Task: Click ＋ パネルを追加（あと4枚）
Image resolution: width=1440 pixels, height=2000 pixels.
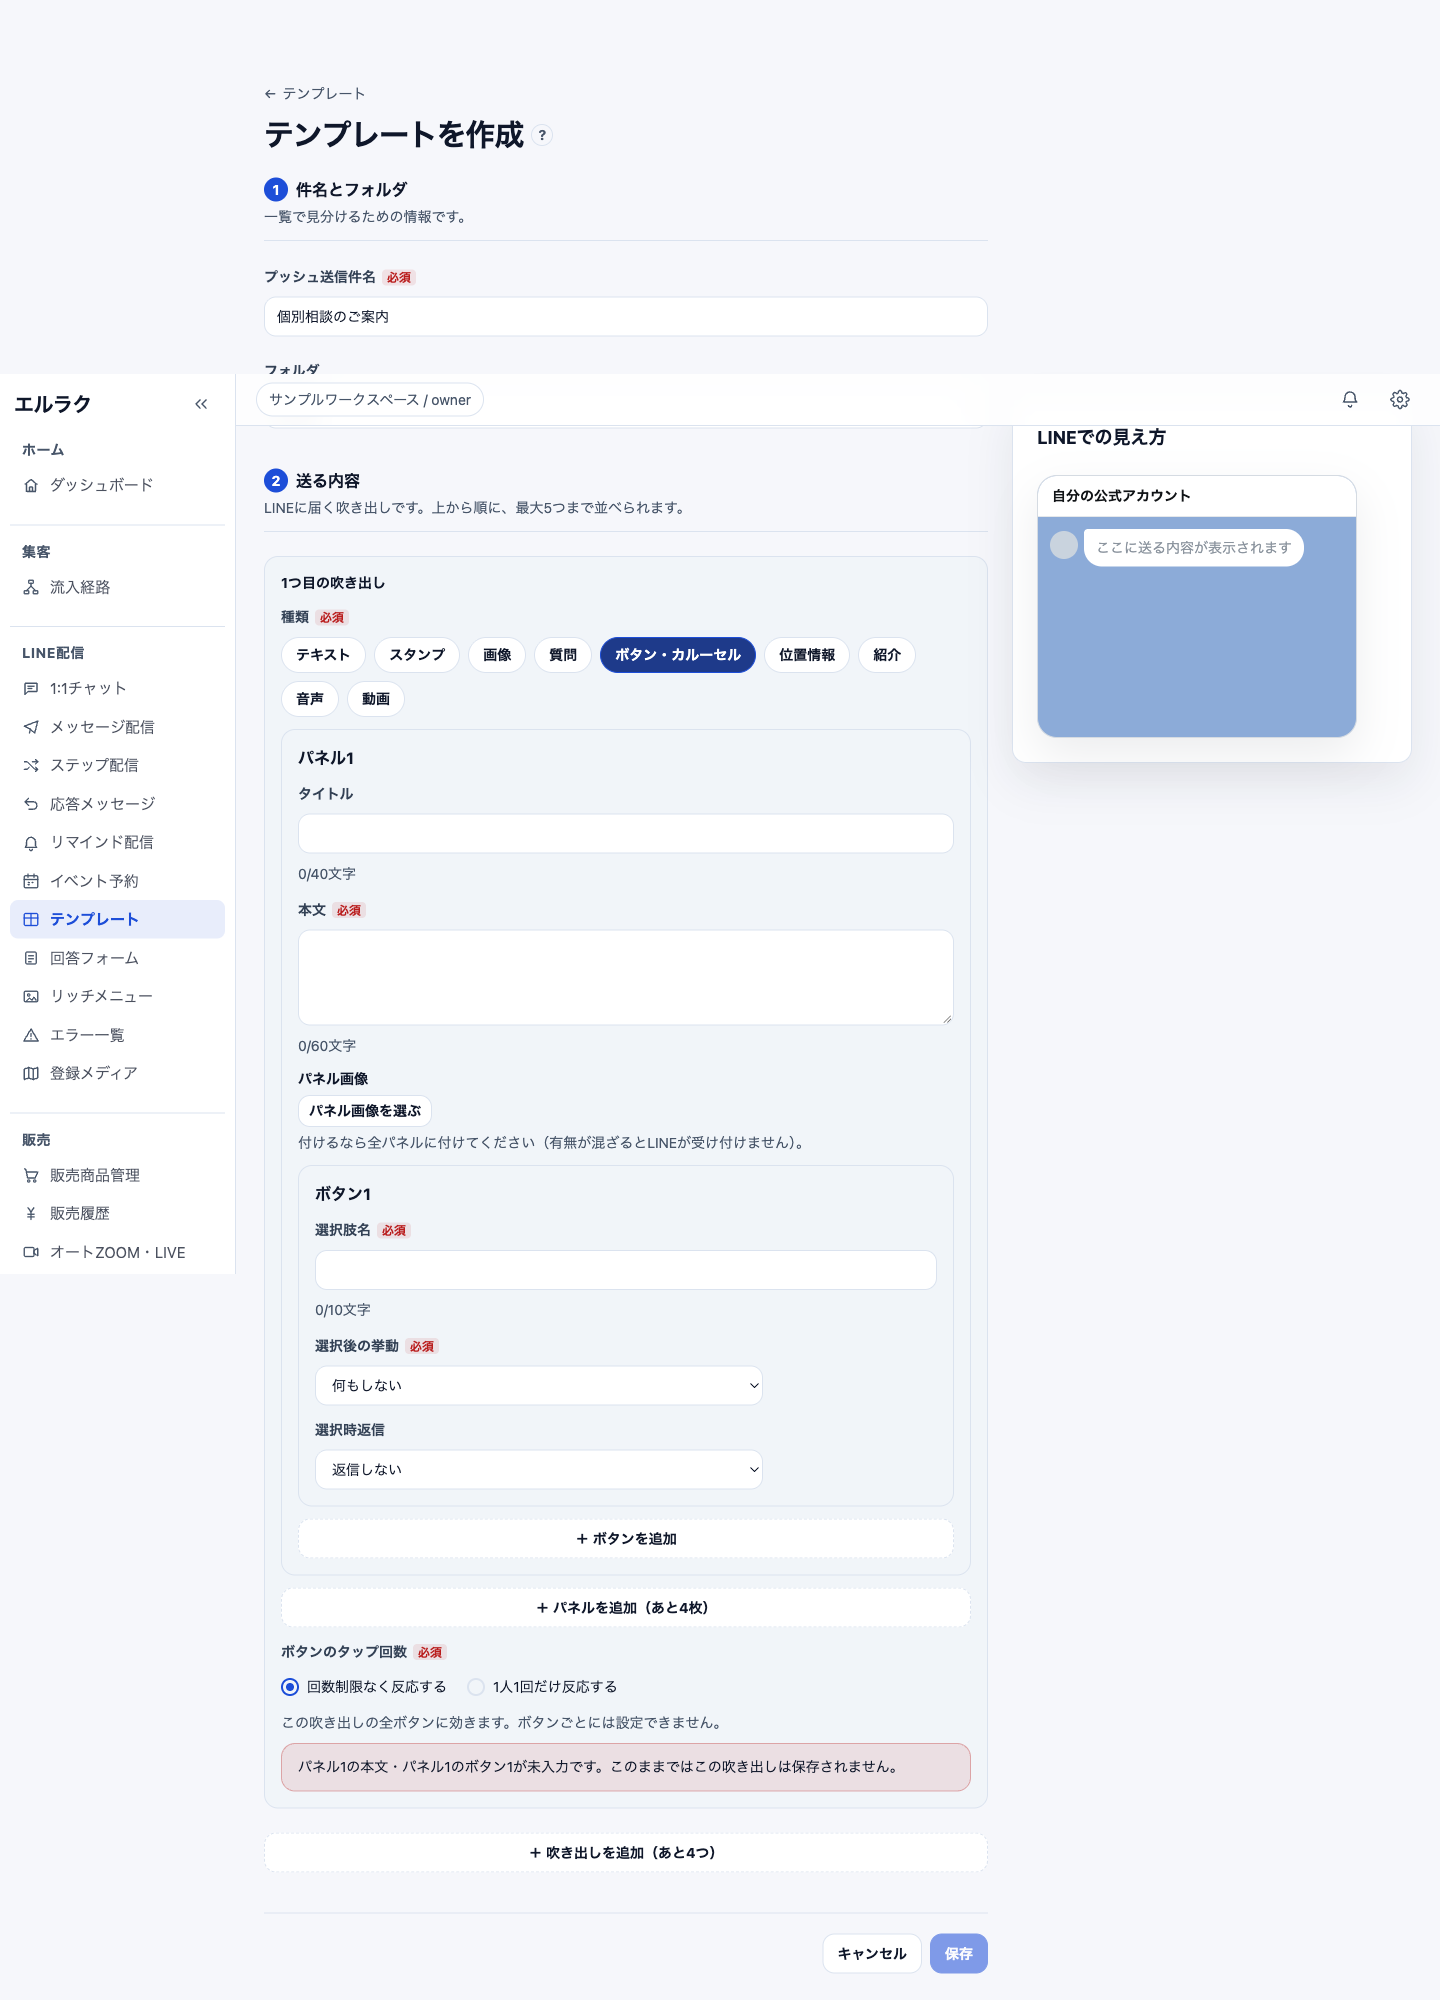Action: click(x=626, y=1608)
